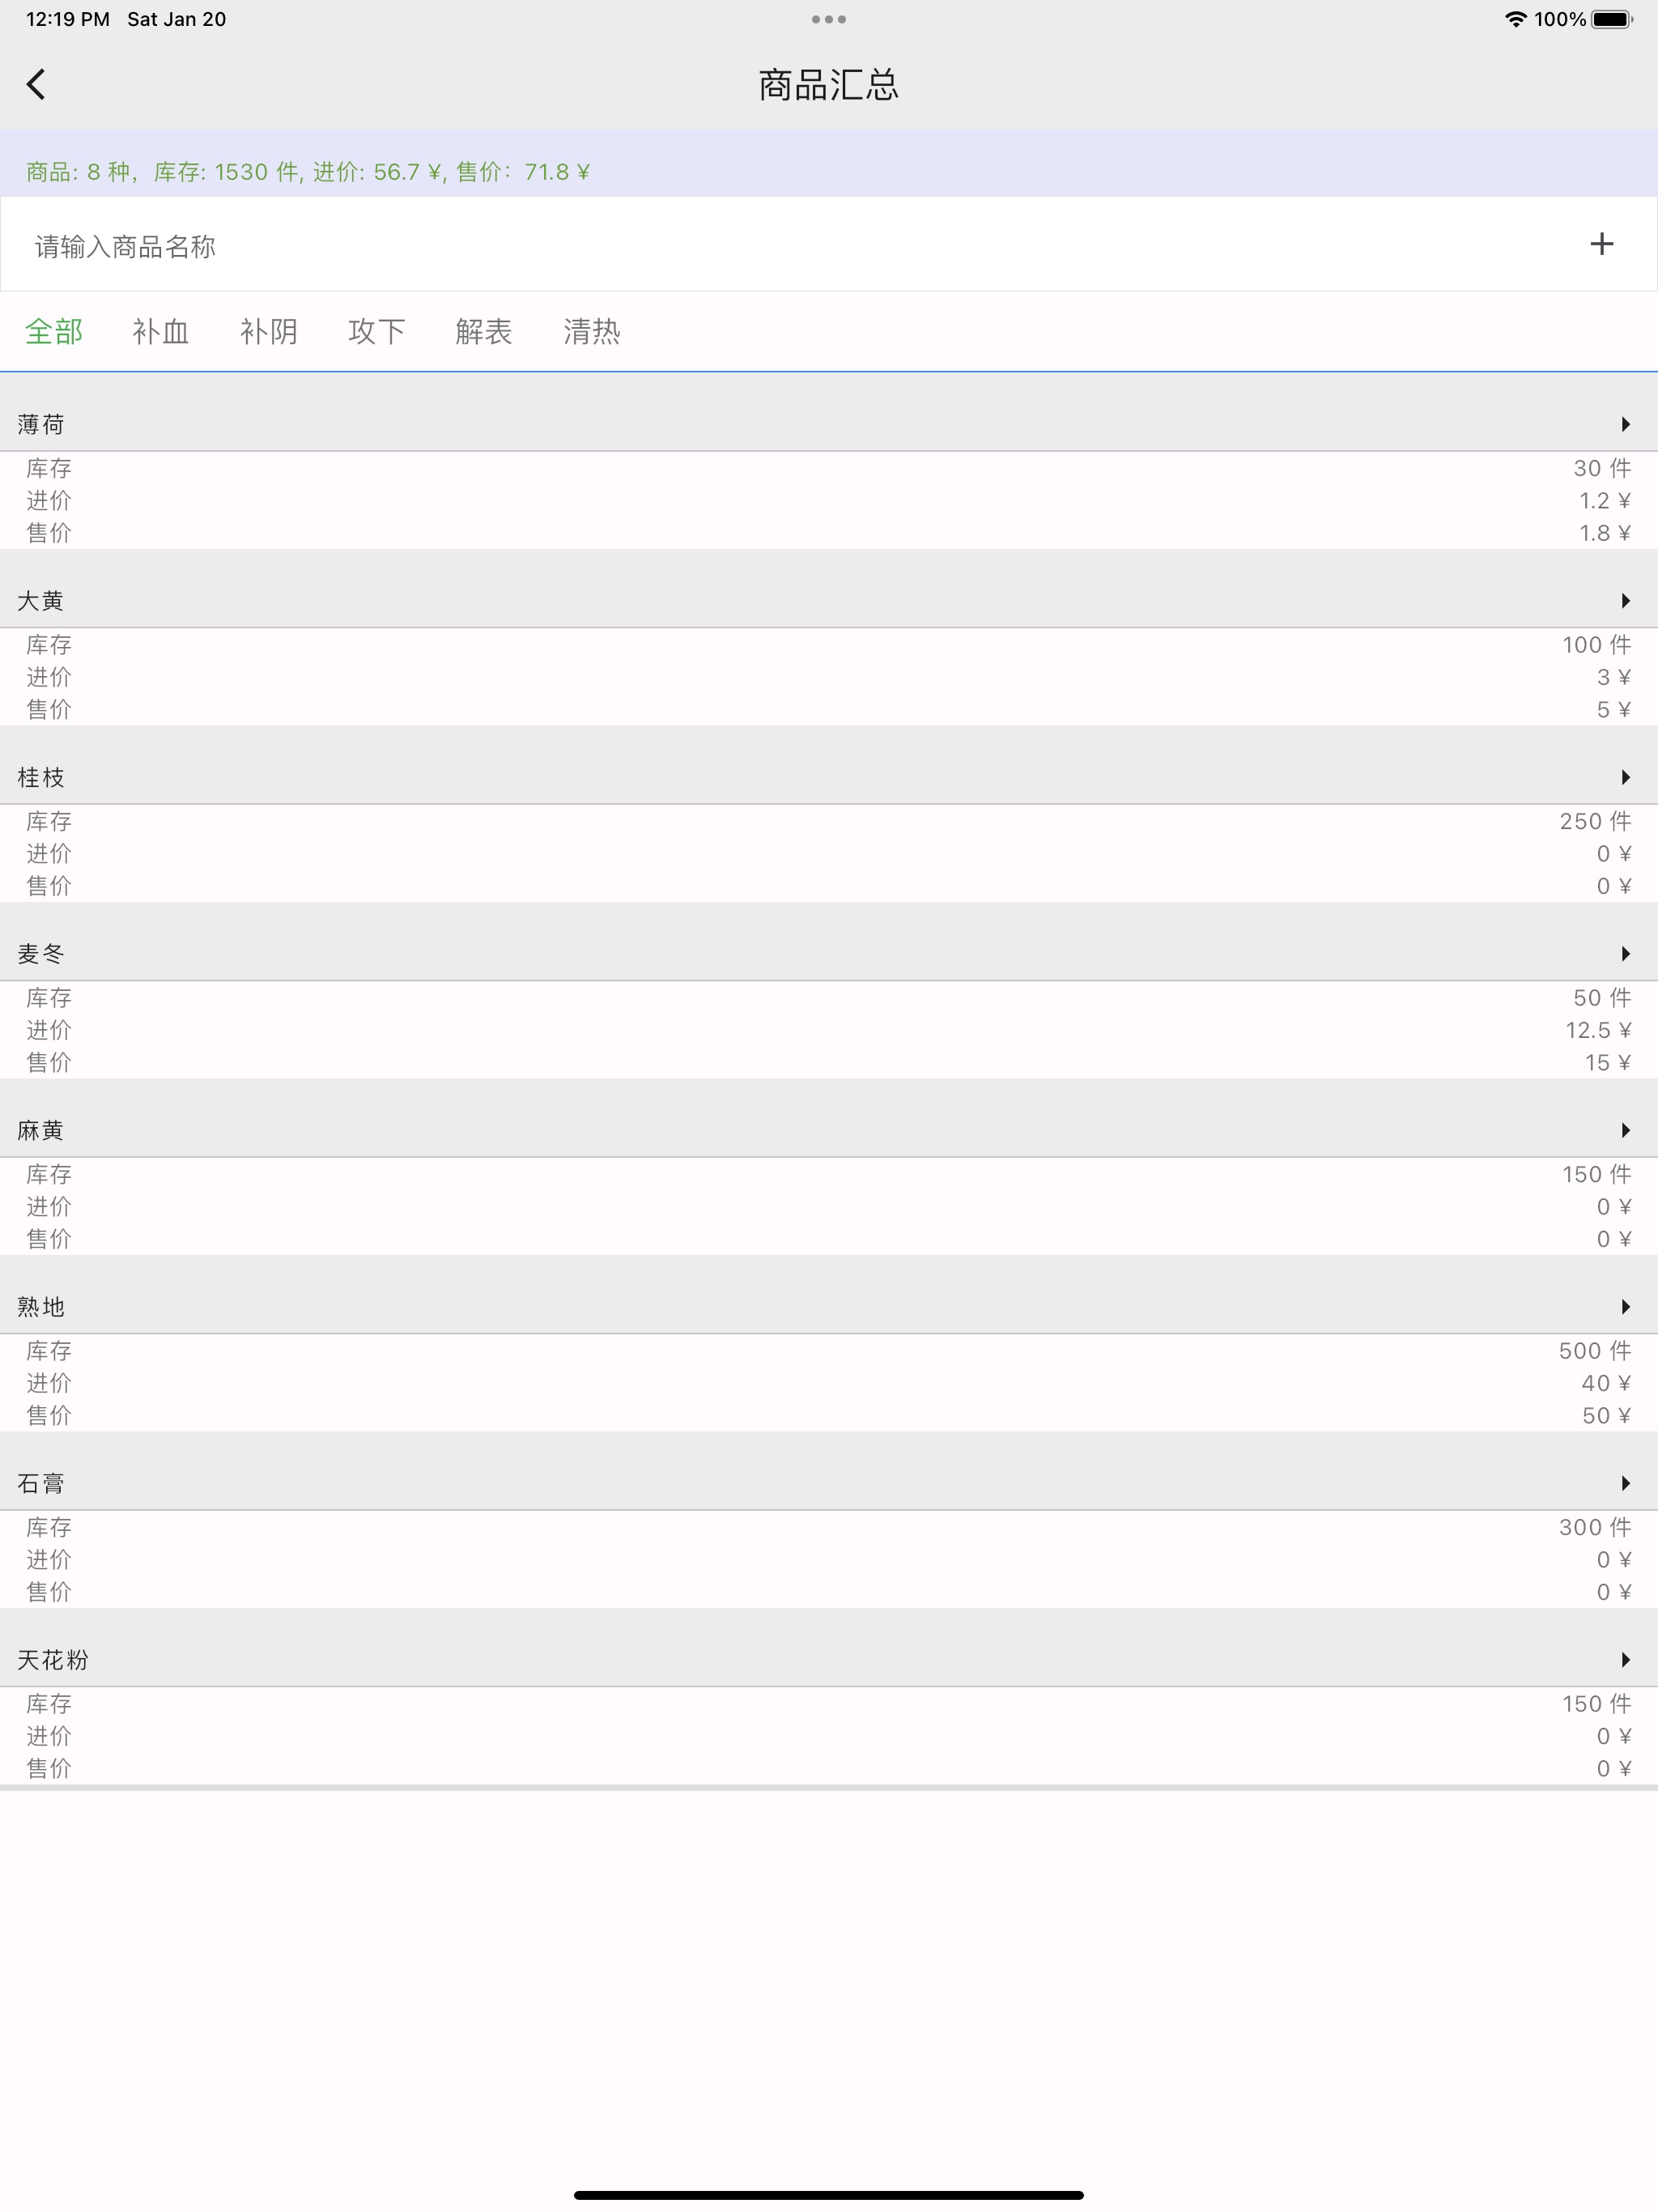
Task: Expand the 大黄 row arrow
Action: click(1626, 600)
